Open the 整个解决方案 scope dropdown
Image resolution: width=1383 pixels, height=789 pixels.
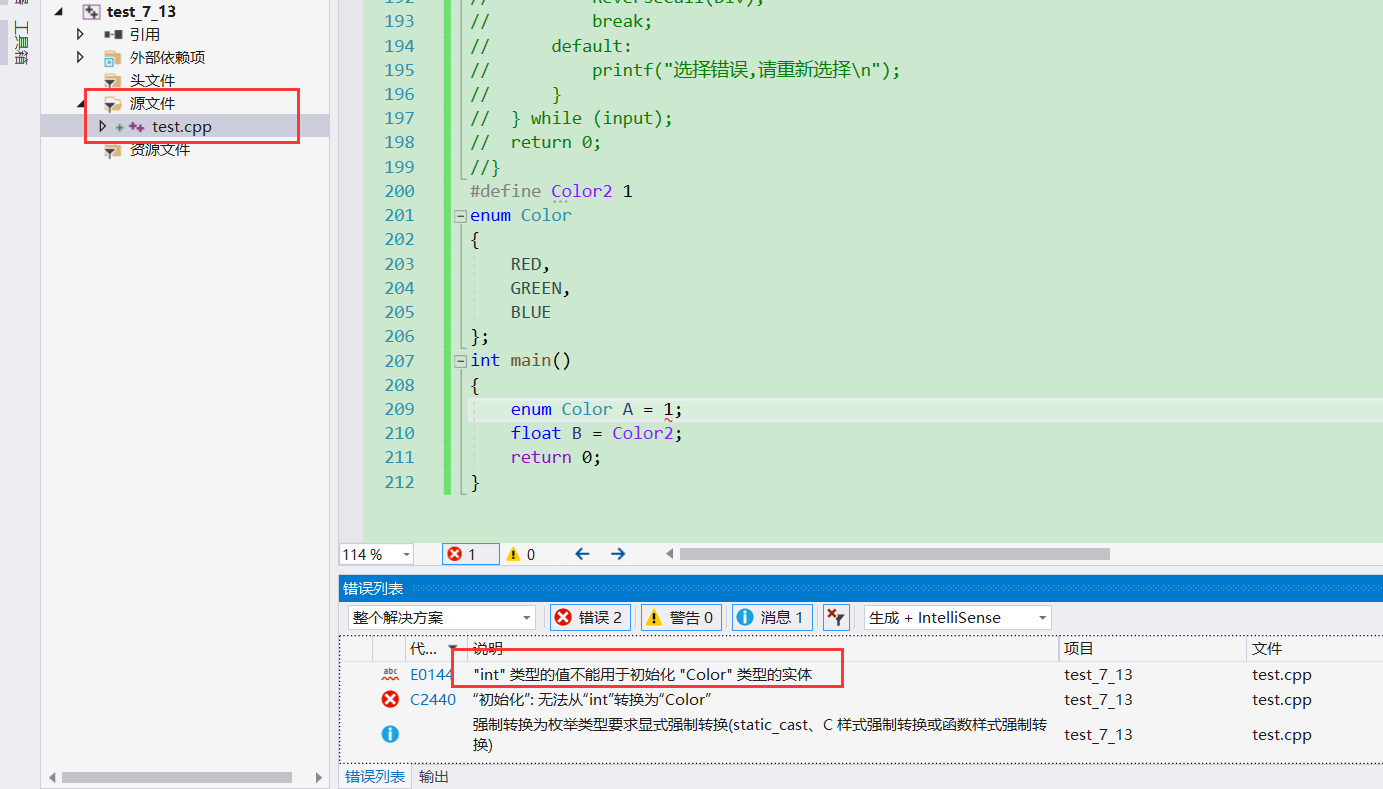tap(441, 618)
